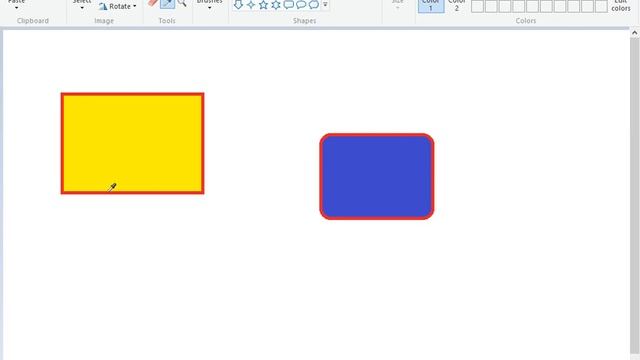
Task: Click inside the yellow rectangle on canvas
Action: pyautogui.click(x=133, y=143)
